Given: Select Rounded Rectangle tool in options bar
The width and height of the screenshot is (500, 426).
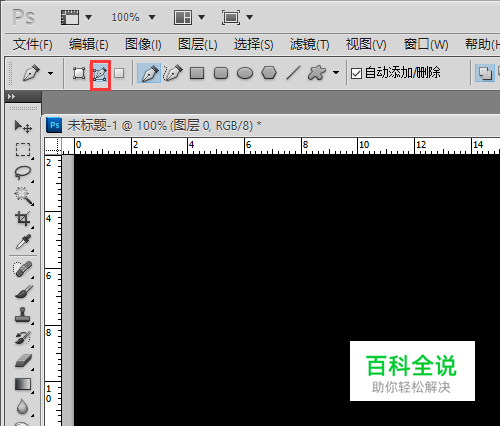Looking at the screenshot, I should tap(221, 73).
